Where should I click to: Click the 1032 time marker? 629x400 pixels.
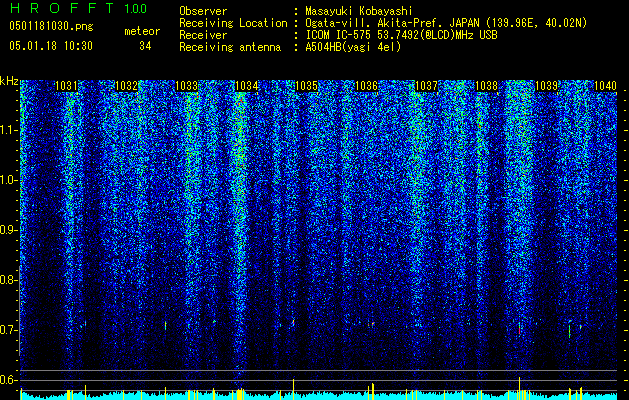click(127, 86)
